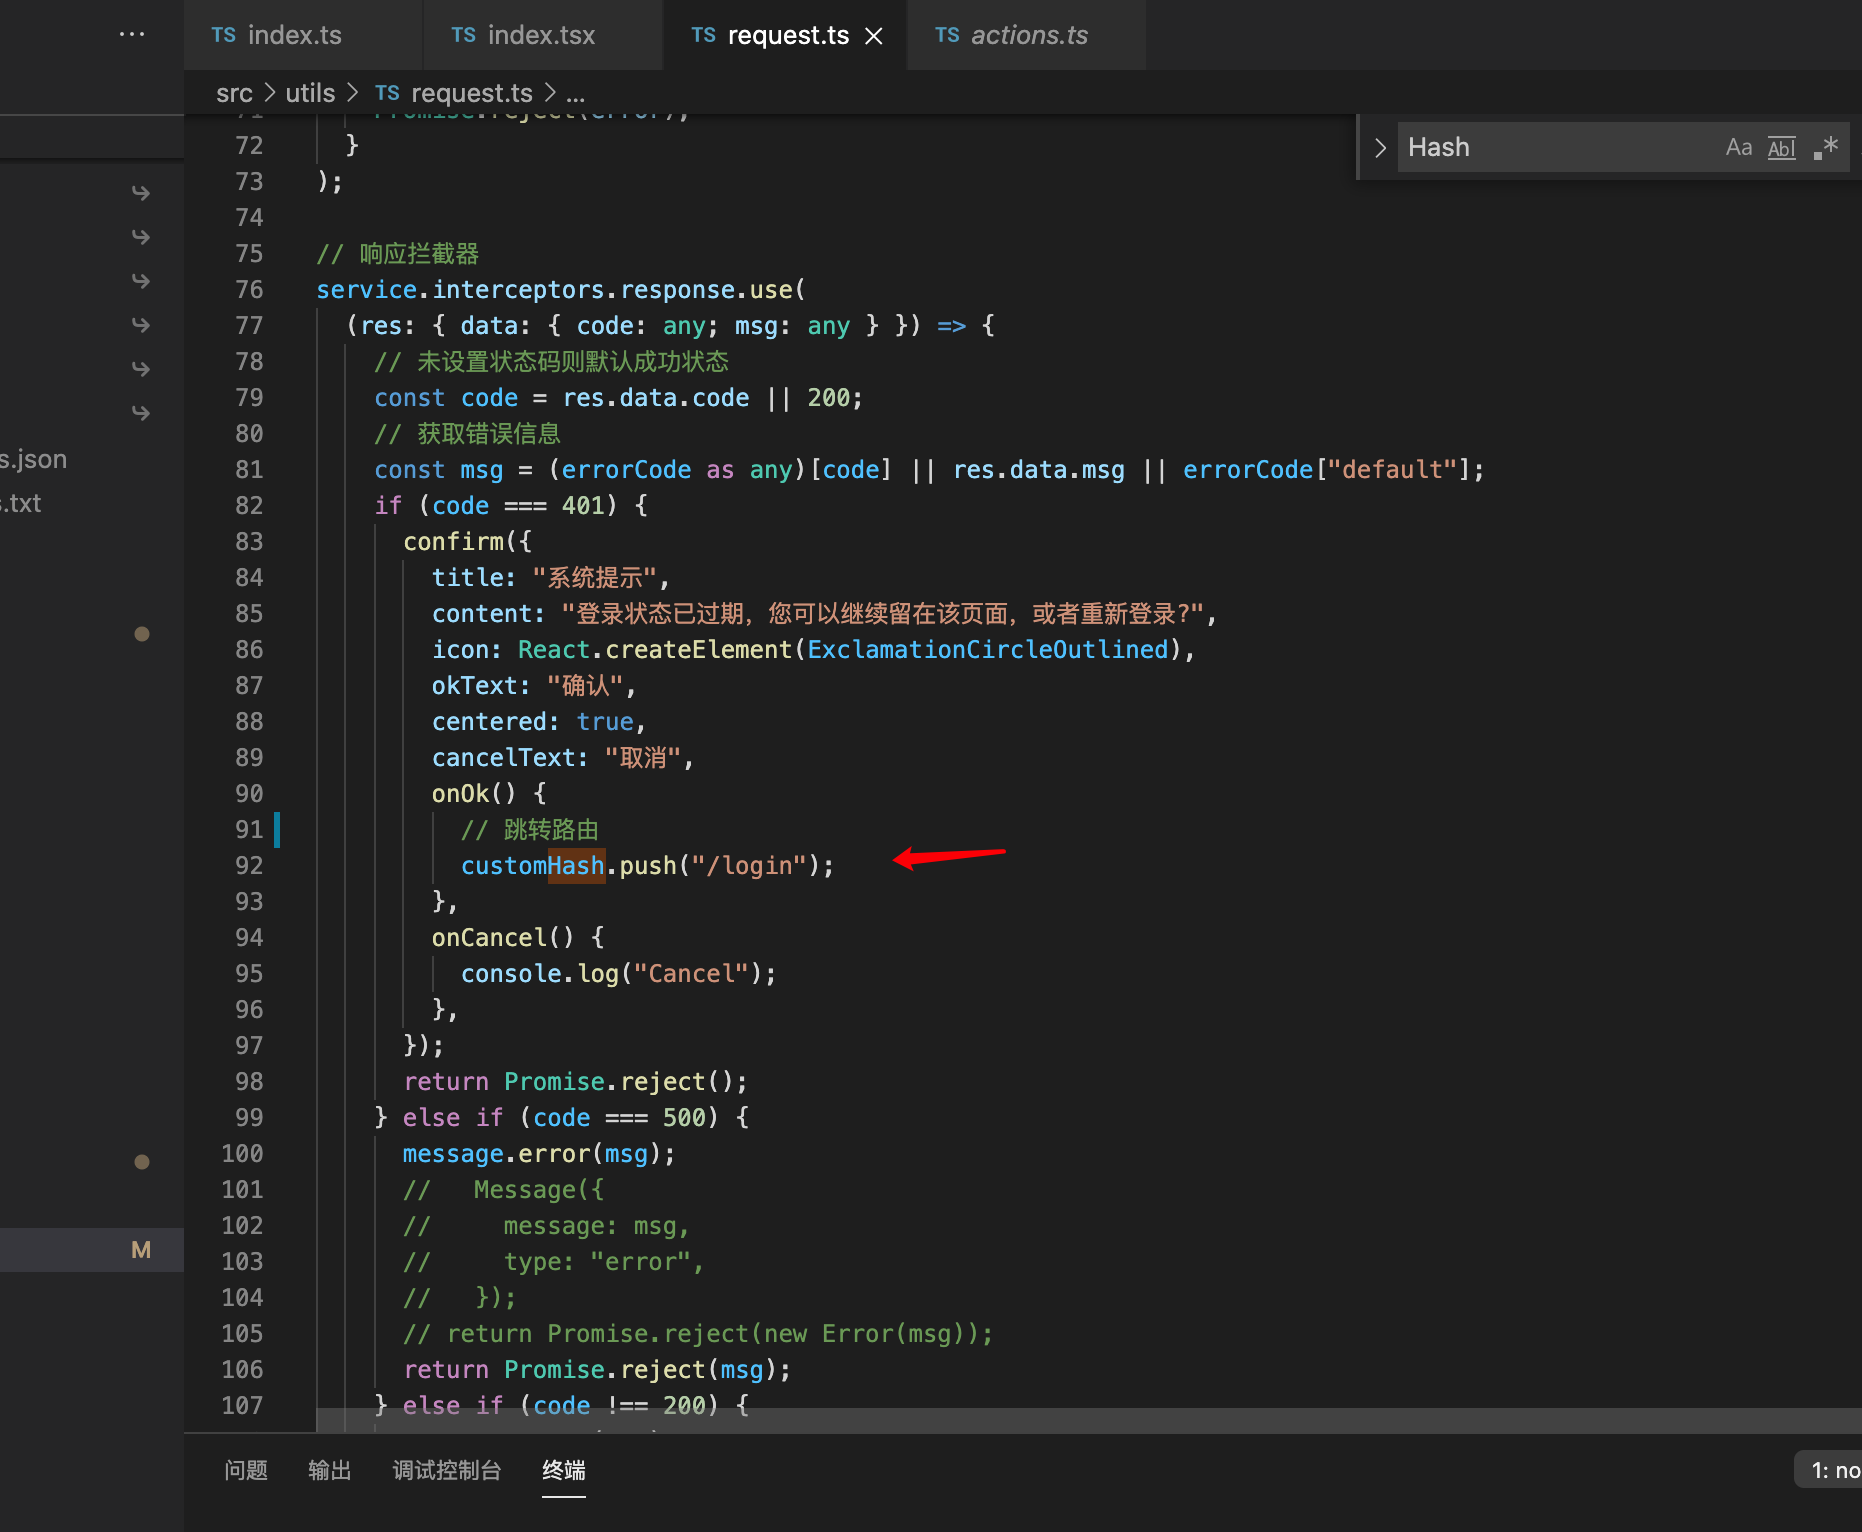Viewport: 1862px width, 1532px height.
Task: Switch to the index.ts editor tab
Action: coord(303,35)
